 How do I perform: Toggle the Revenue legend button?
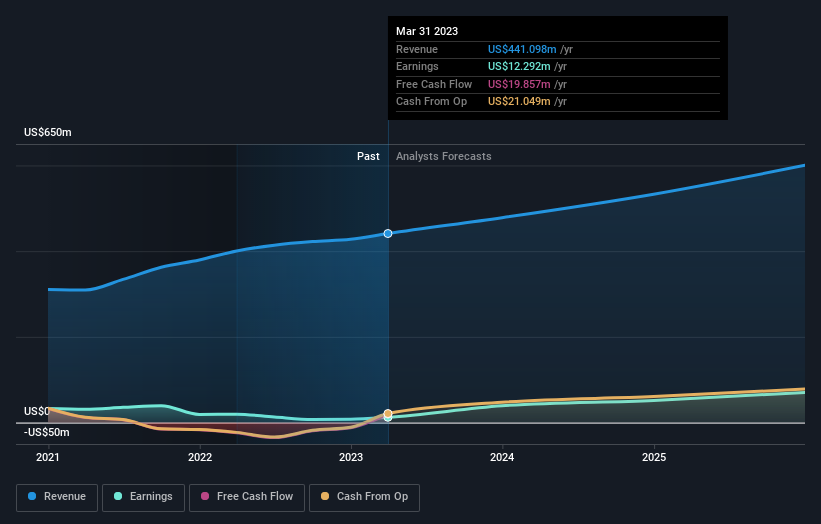[x=57, y=497]
